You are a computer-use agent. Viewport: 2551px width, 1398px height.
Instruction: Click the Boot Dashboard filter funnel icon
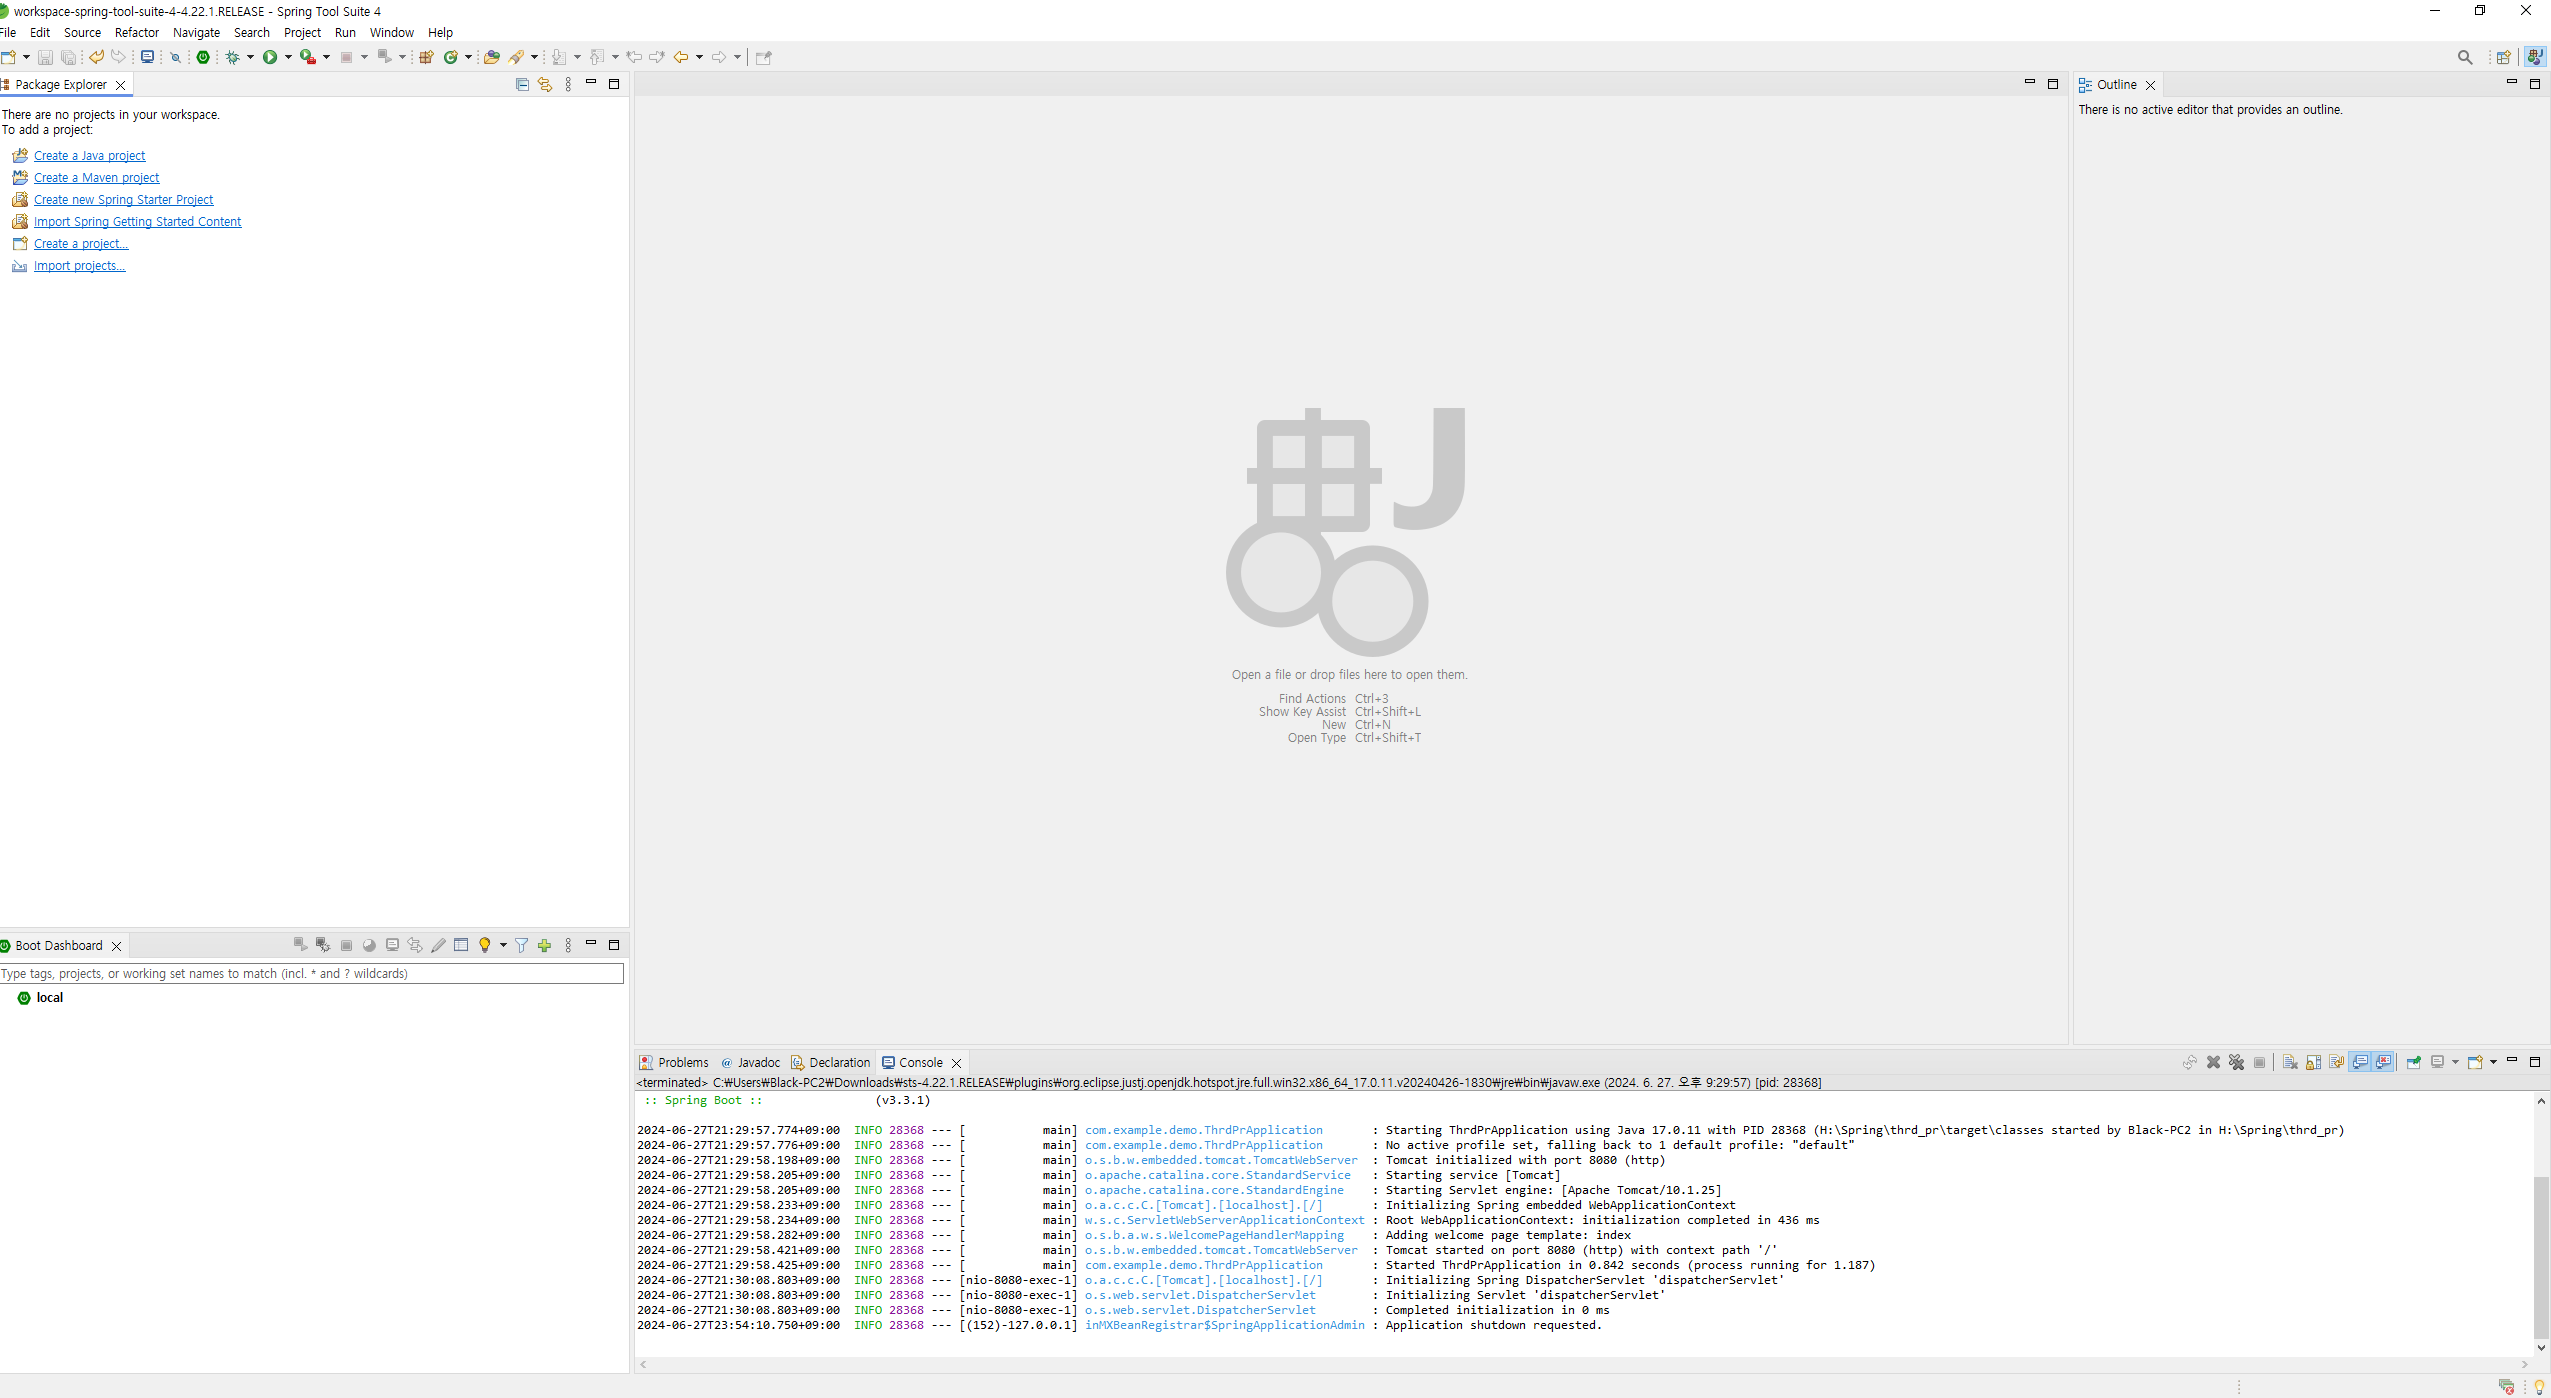point(521,945)
